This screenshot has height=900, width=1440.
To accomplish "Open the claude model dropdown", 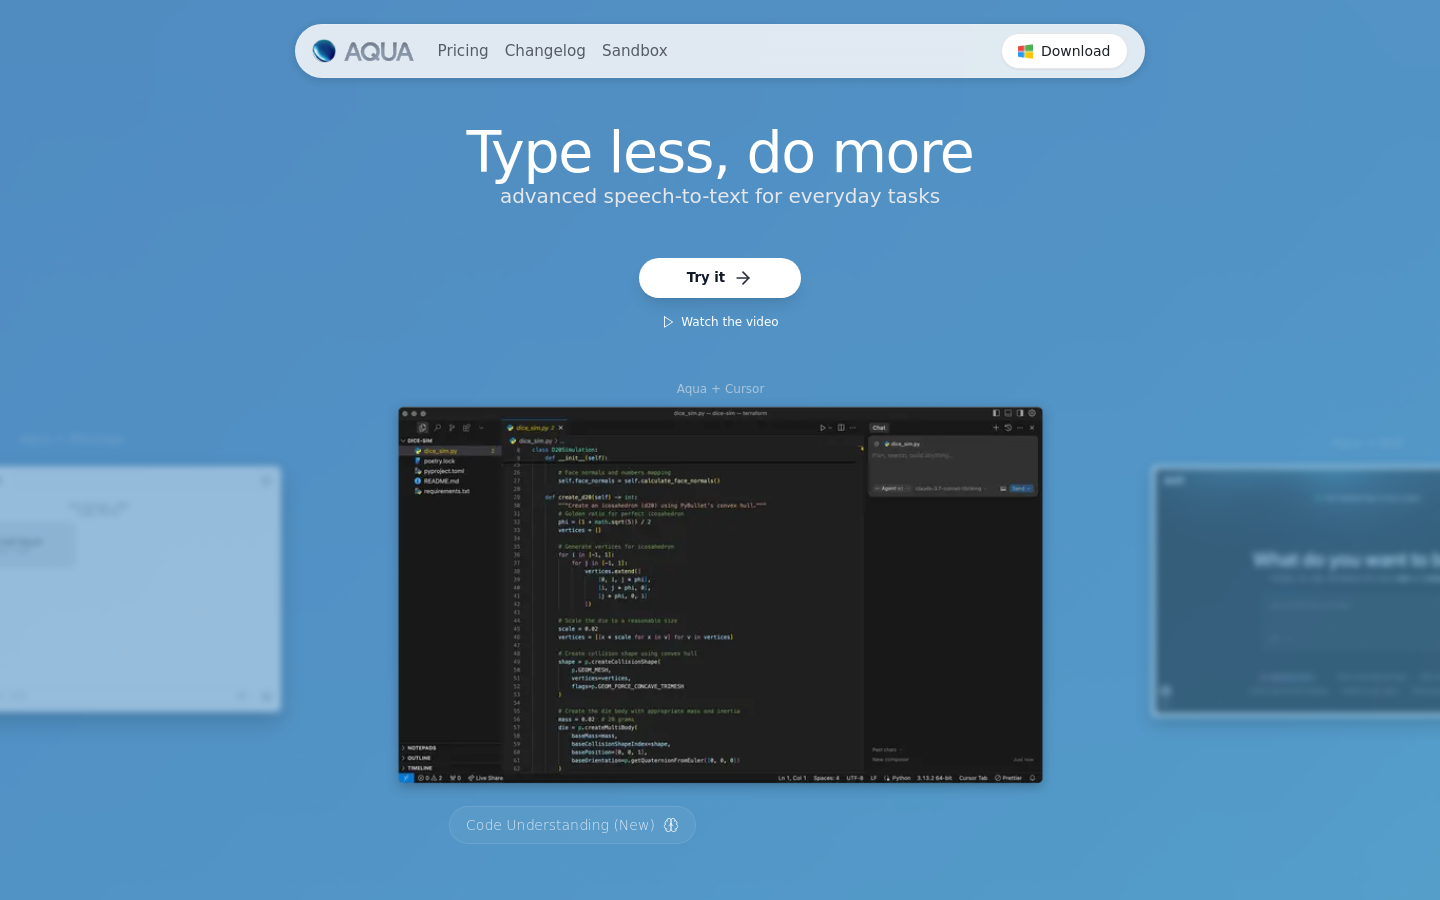I will 950,489.
